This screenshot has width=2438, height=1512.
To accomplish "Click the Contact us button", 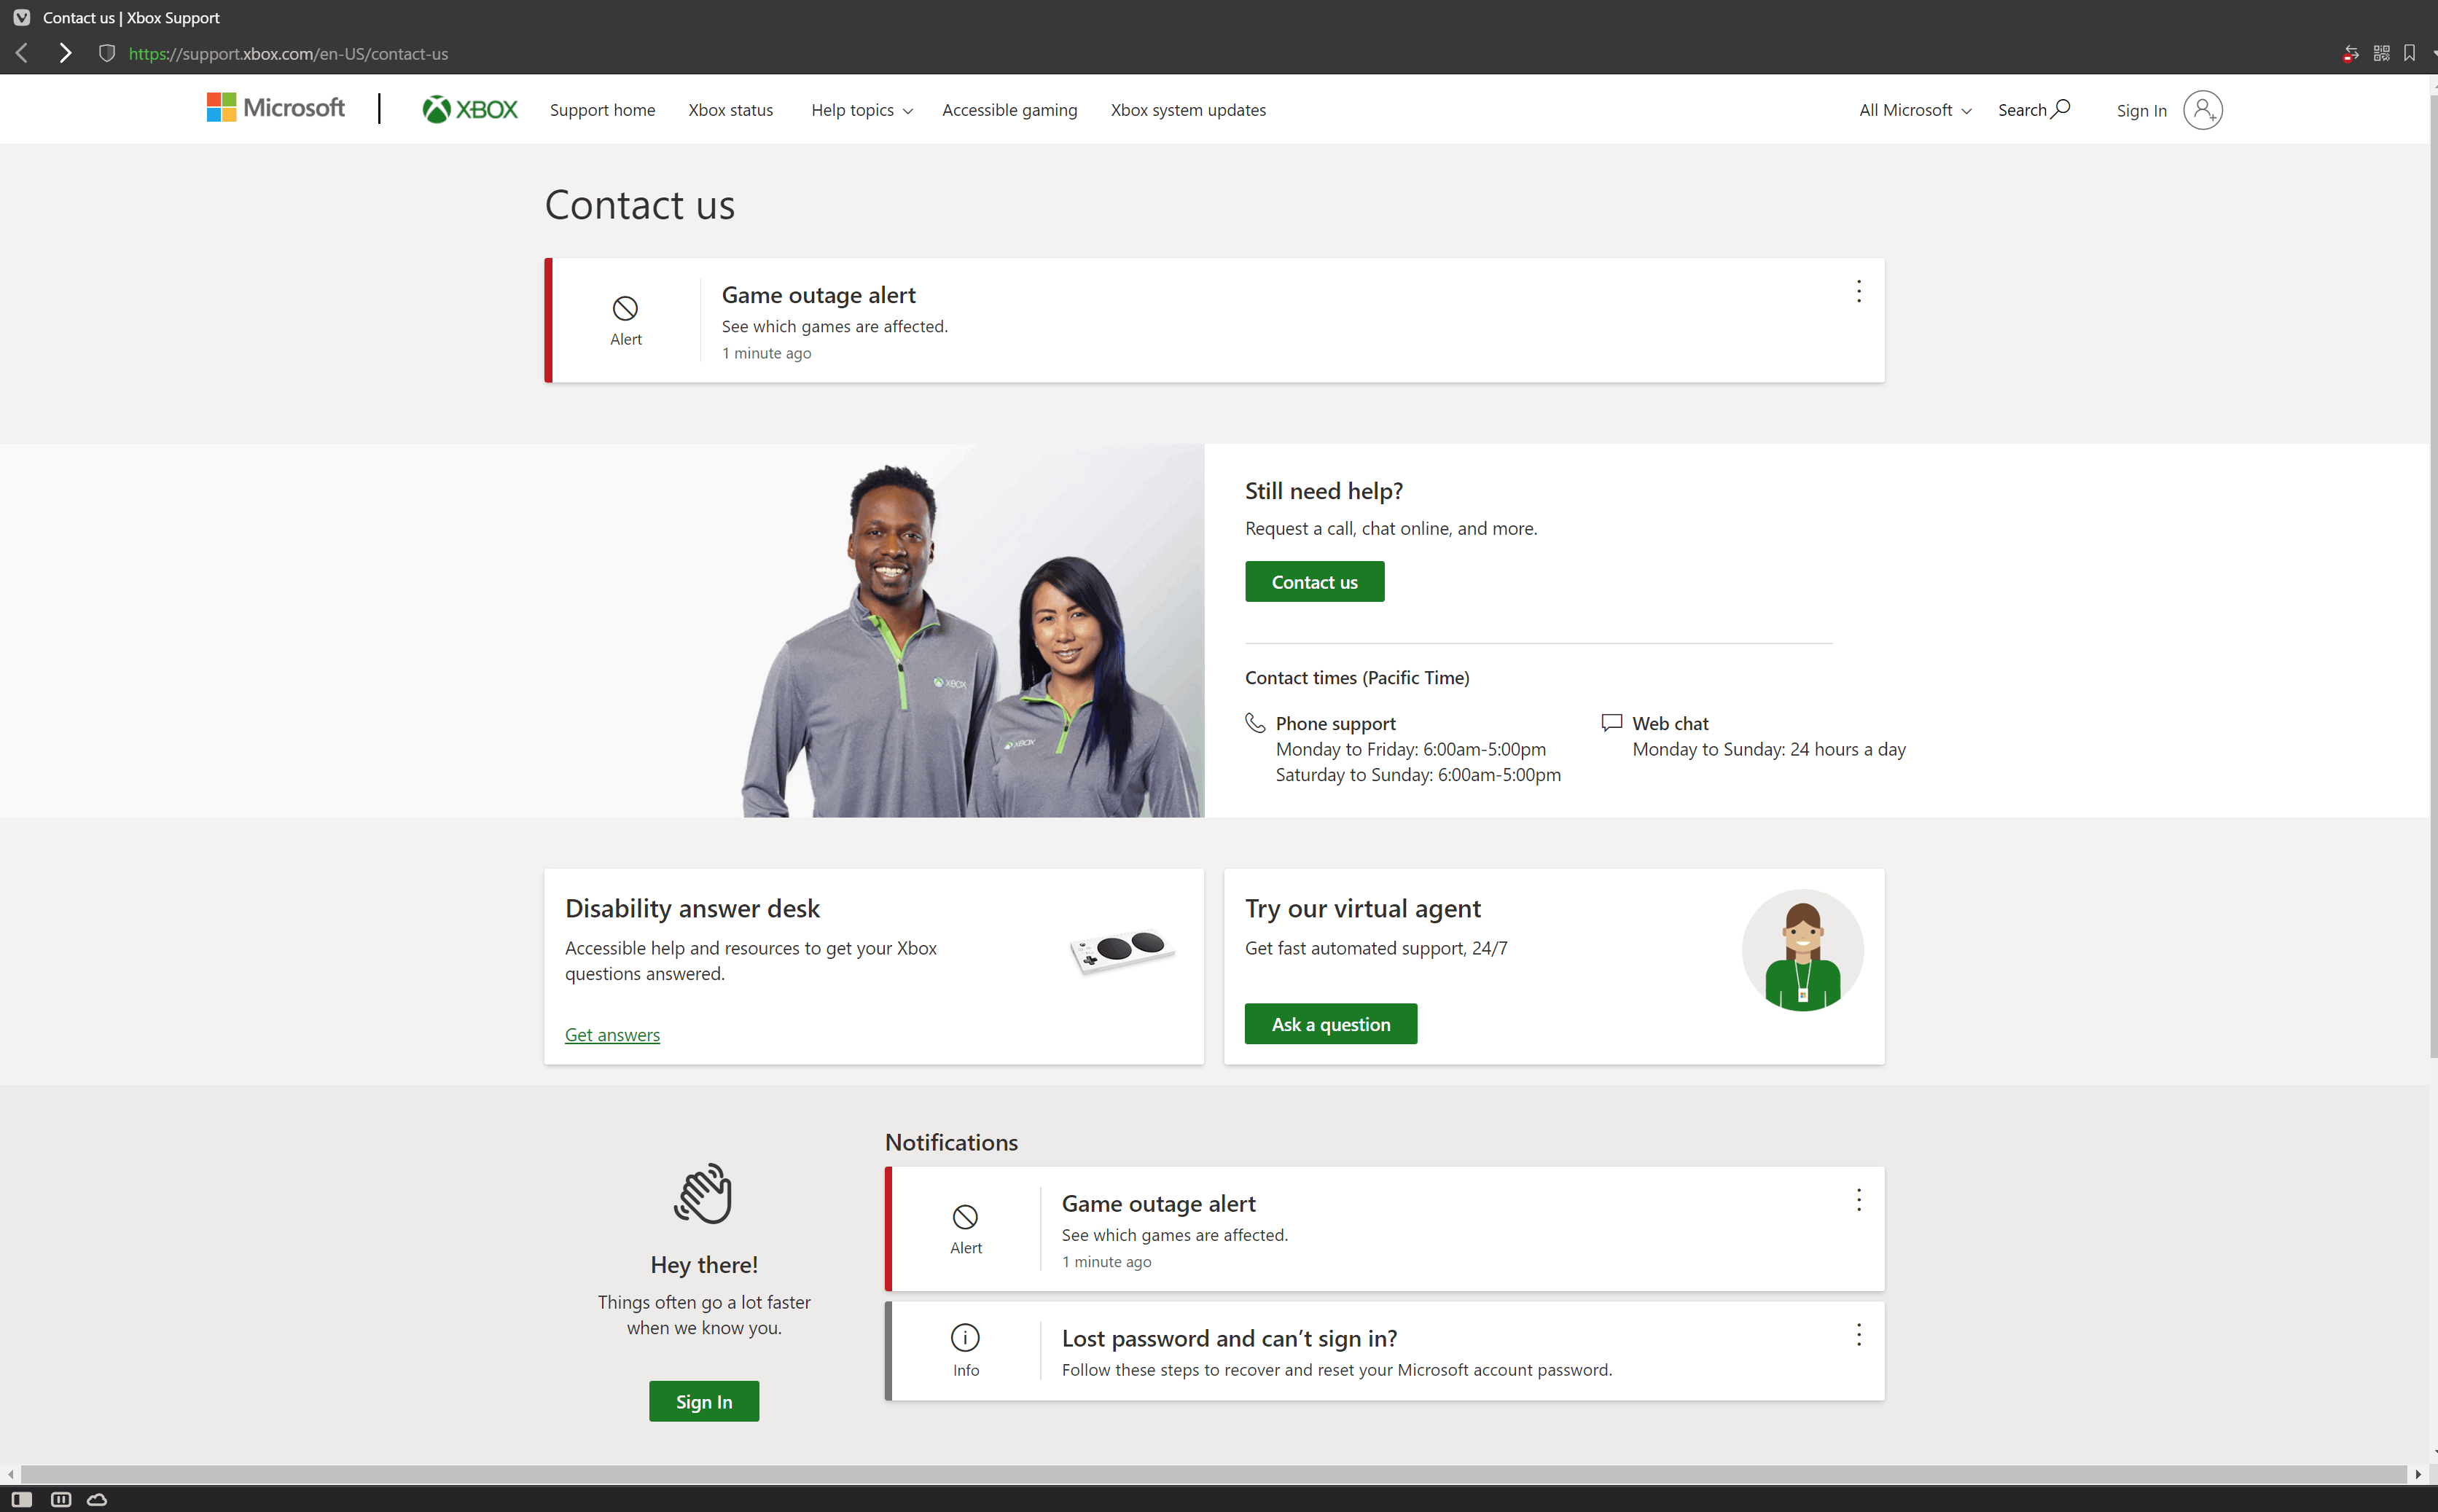I will (1313, 581).
